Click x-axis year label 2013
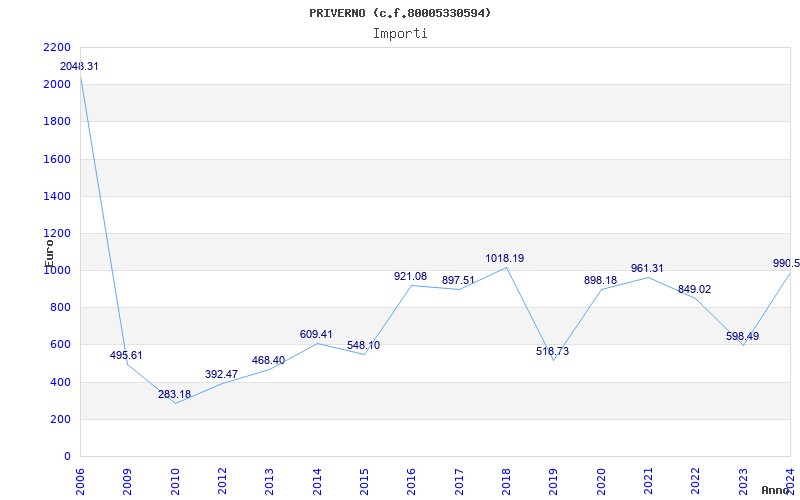The height and width of the screenshot is (500, 800). (x=269, y=482)
